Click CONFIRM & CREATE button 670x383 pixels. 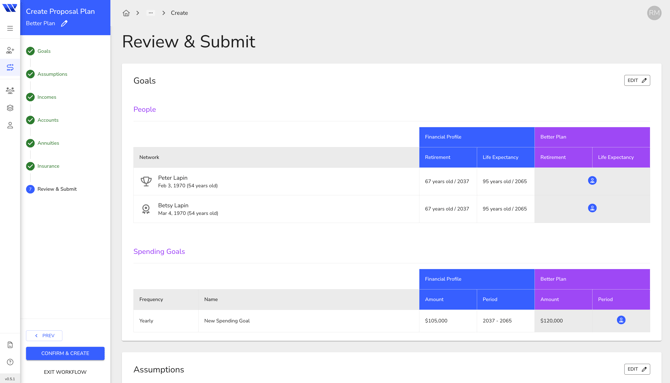coord(65,353)
